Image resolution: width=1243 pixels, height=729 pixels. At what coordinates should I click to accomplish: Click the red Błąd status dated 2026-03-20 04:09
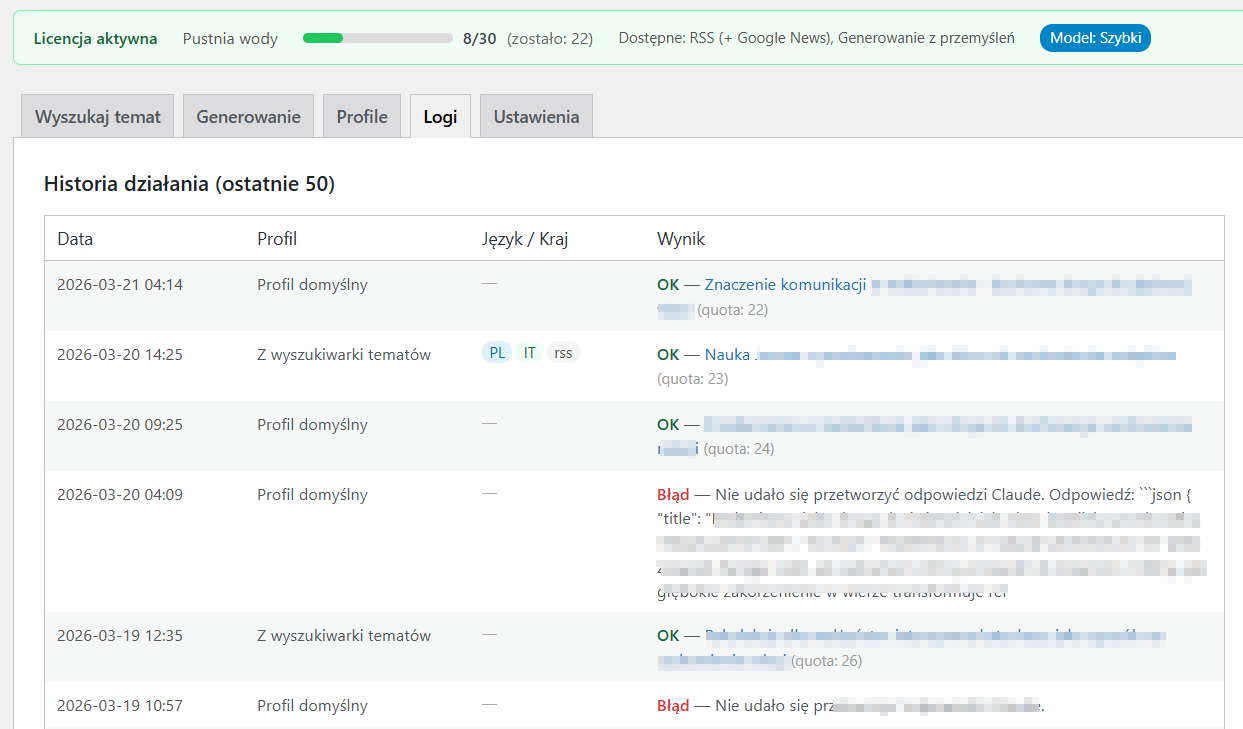tap(673, 495)
